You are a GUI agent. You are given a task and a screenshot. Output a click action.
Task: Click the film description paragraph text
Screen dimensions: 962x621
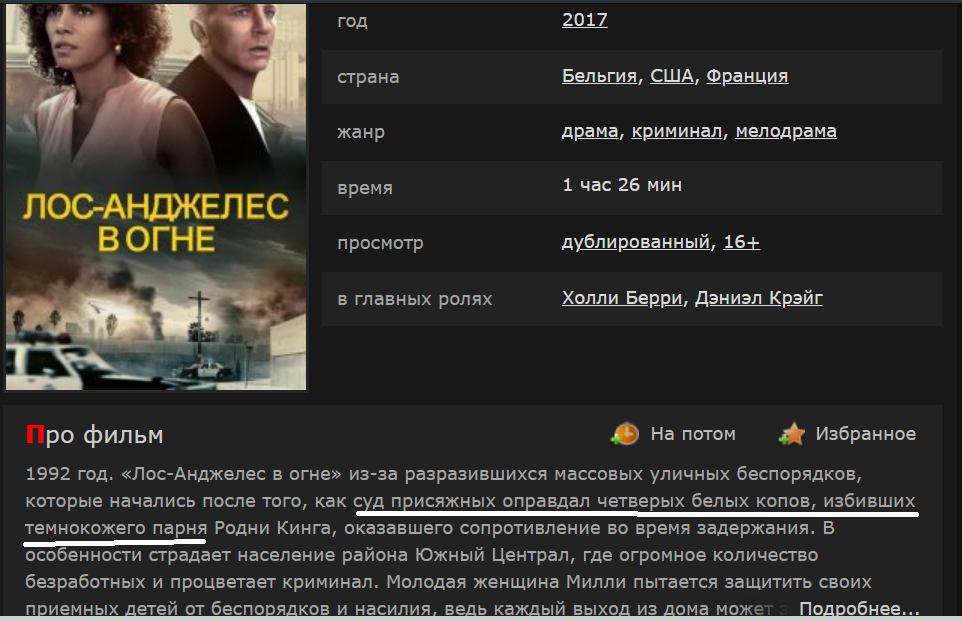click(472, 541)
